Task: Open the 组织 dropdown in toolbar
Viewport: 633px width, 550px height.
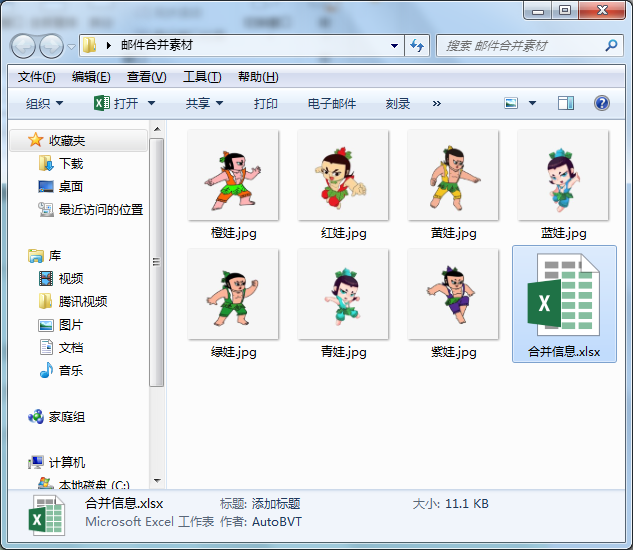Action: (x=44, y=103)
